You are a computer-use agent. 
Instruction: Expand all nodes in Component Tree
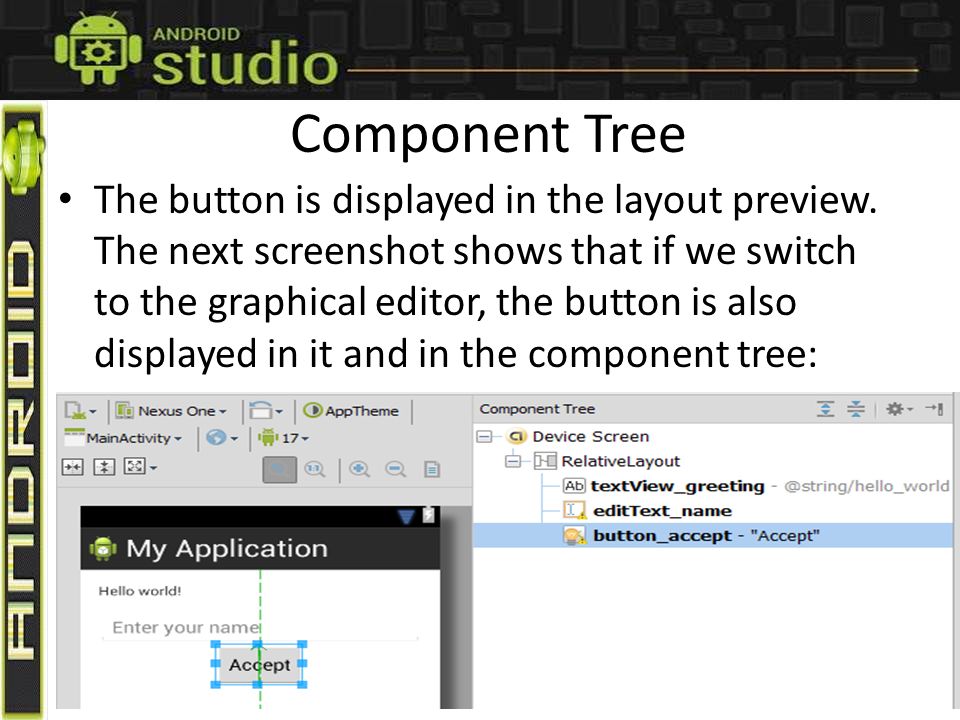(825, 408)
